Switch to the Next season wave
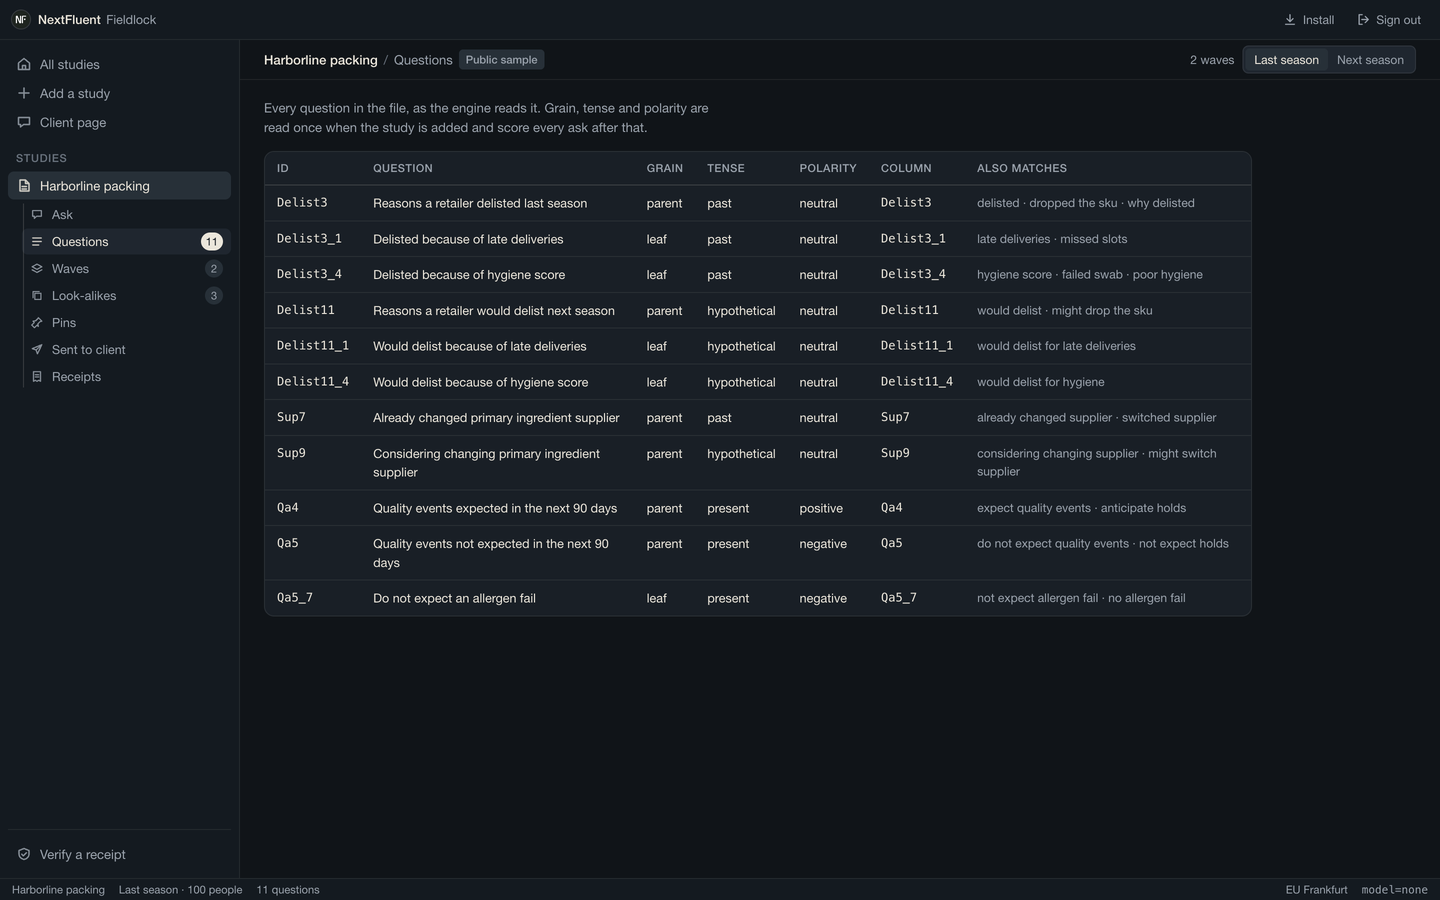The image size is (1440, 900). click(x=1370, y=60)
